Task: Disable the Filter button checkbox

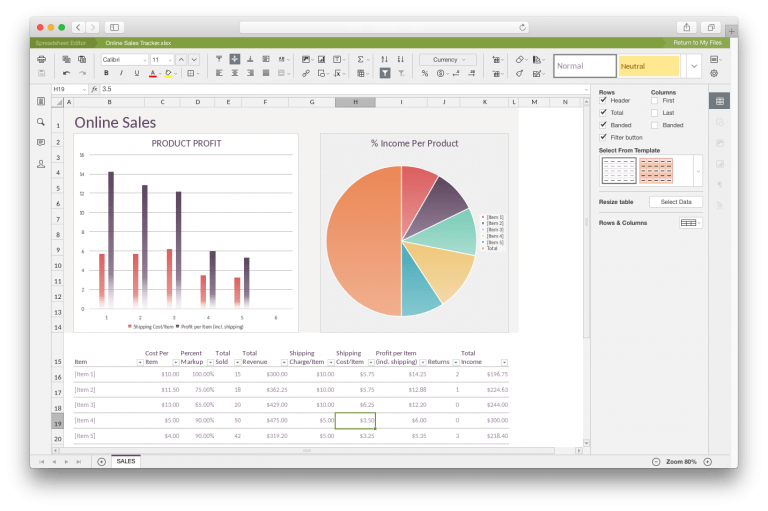Action: tap(603, 137)
